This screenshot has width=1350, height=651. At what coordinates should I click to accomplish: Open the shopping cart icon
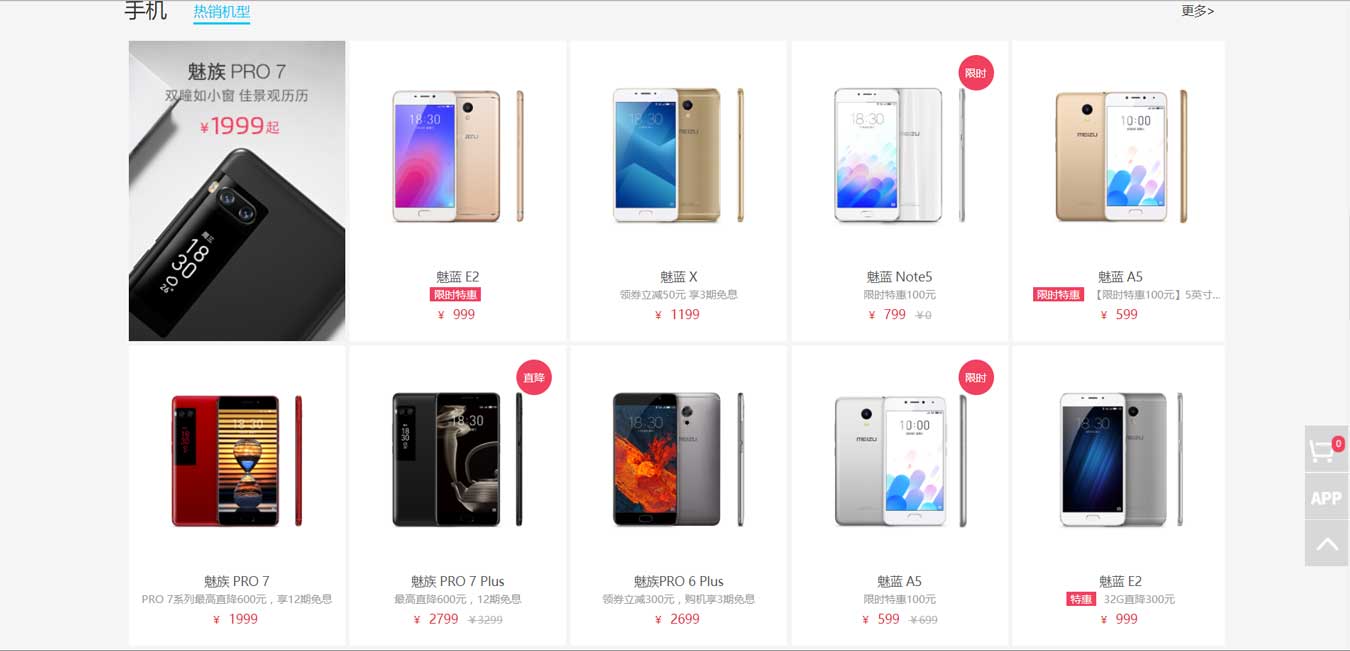1327,450
